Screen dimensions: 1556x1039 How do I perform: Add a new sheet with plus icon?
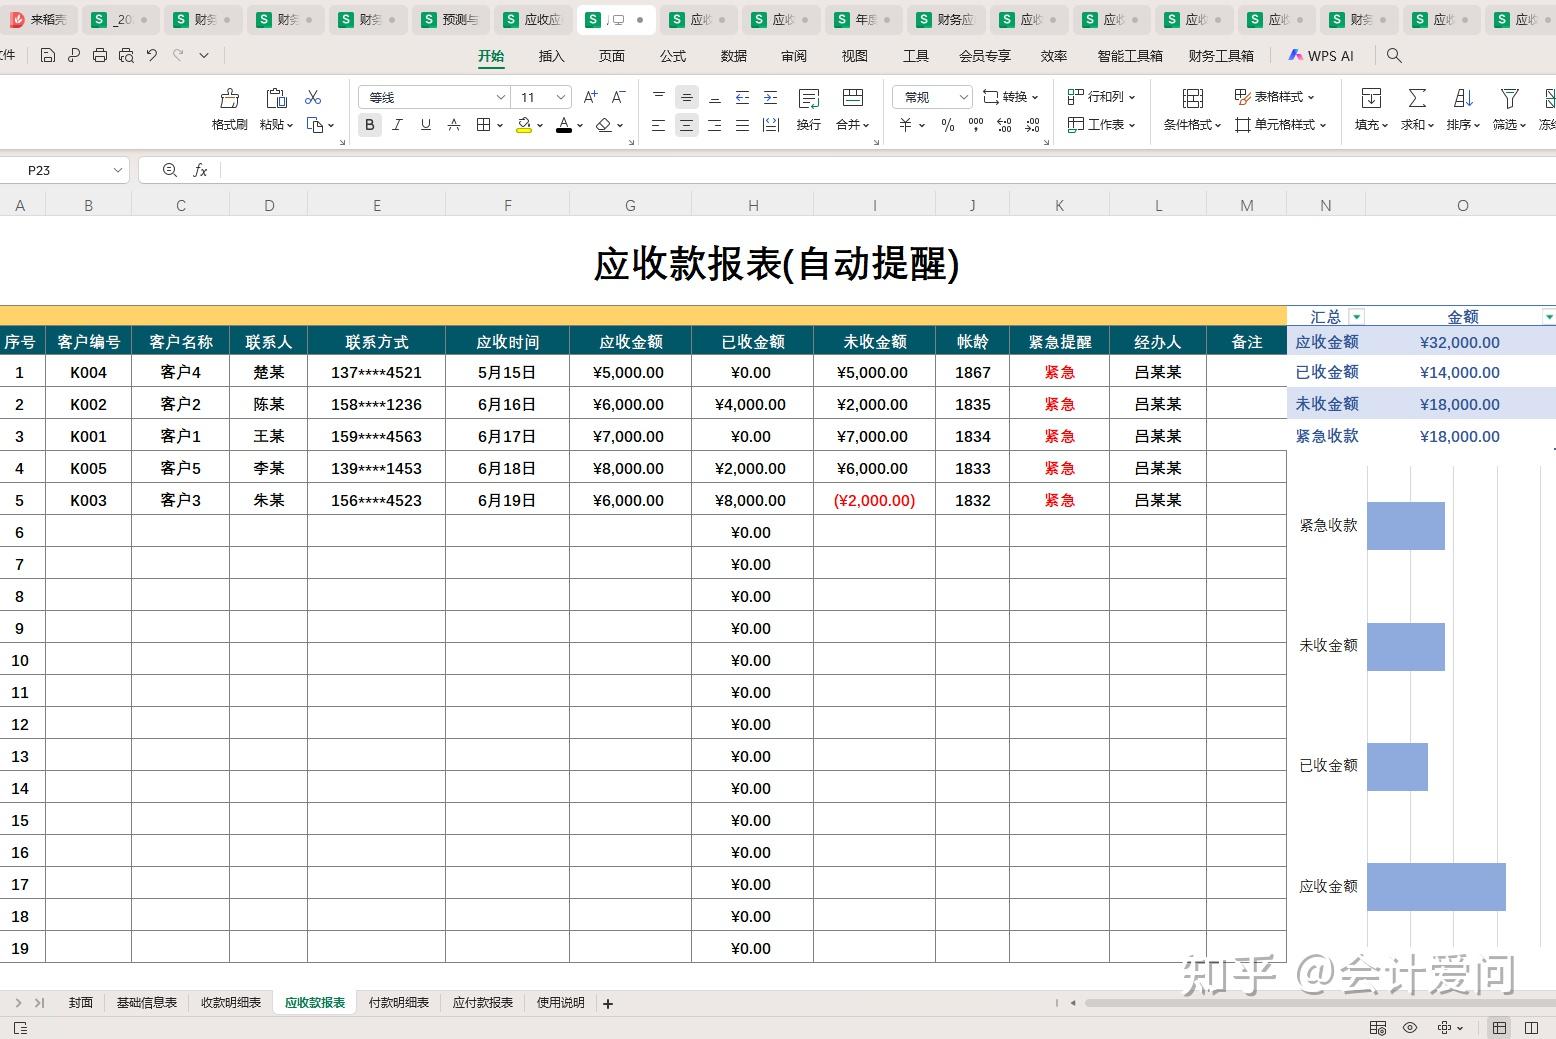(608, 1003)
